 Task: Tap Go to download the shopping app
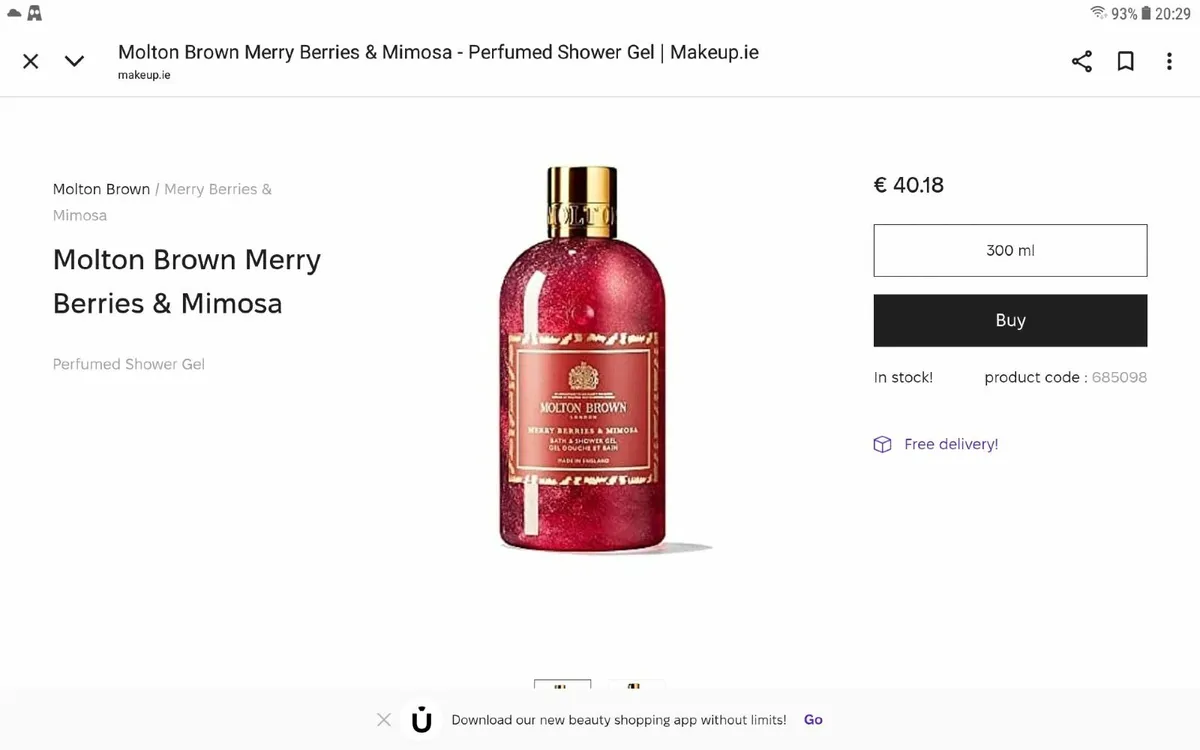pyautogui.click(x=813, y=719)
